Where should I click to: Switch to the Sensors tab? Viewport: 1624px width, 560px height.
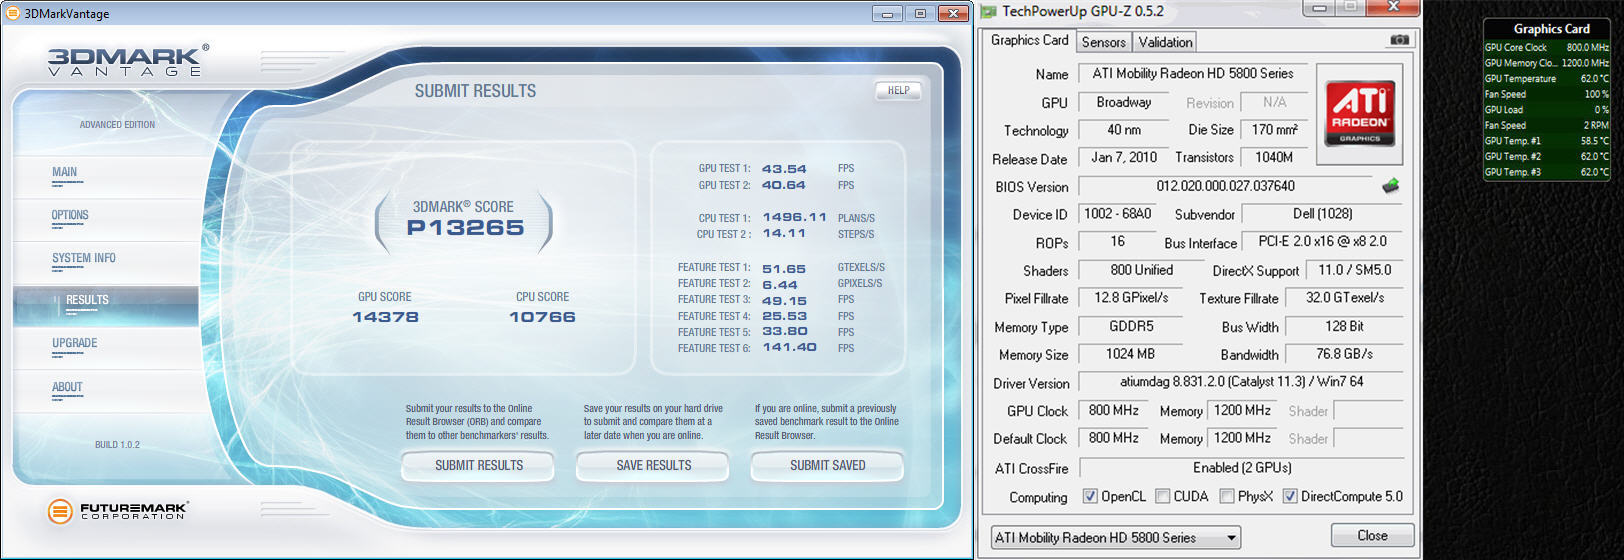click(1104, 42)
